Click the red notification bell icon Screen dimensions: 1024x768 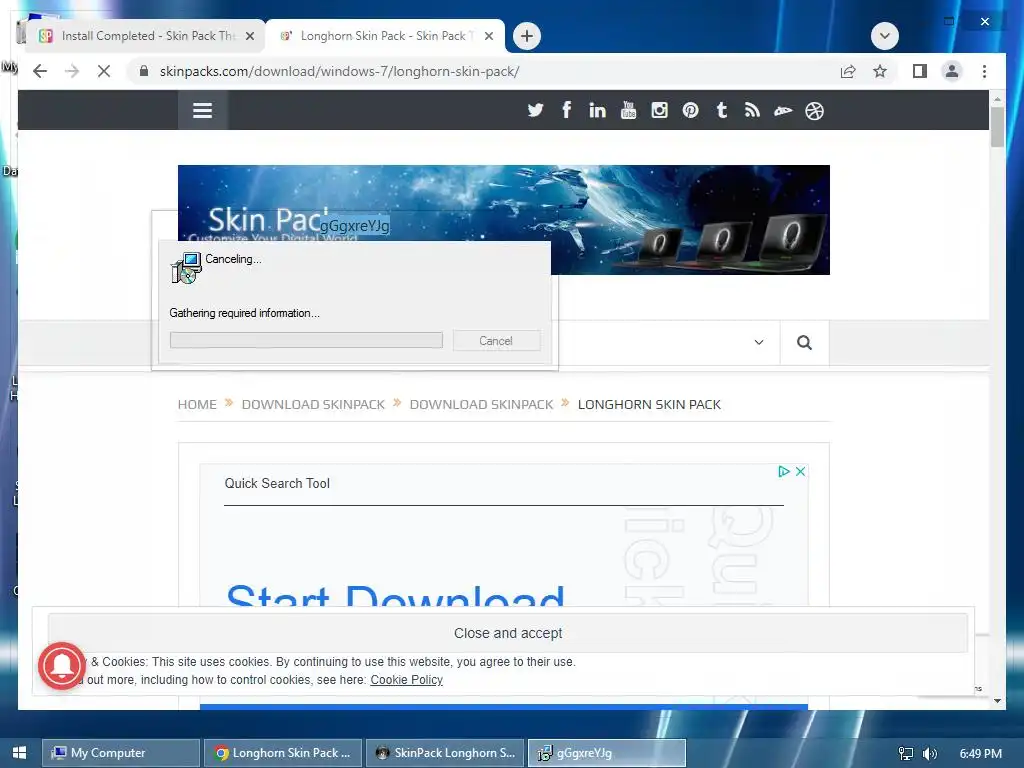coord(62,665)
